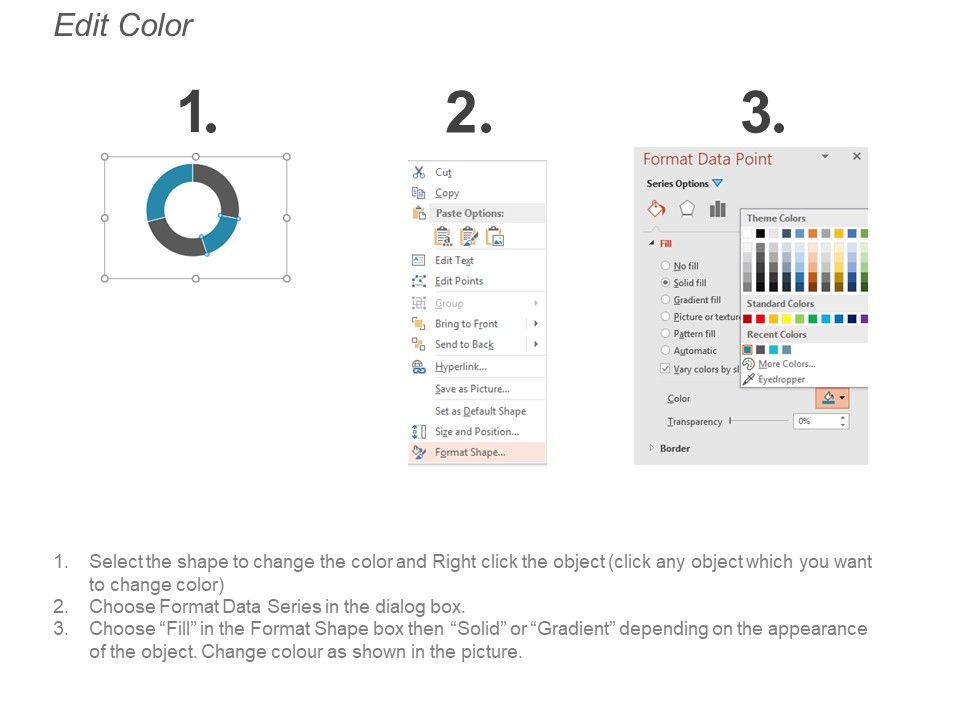Choose the Paste as Picture icon
Screen dimensions: 960x720
pos(494,236)
